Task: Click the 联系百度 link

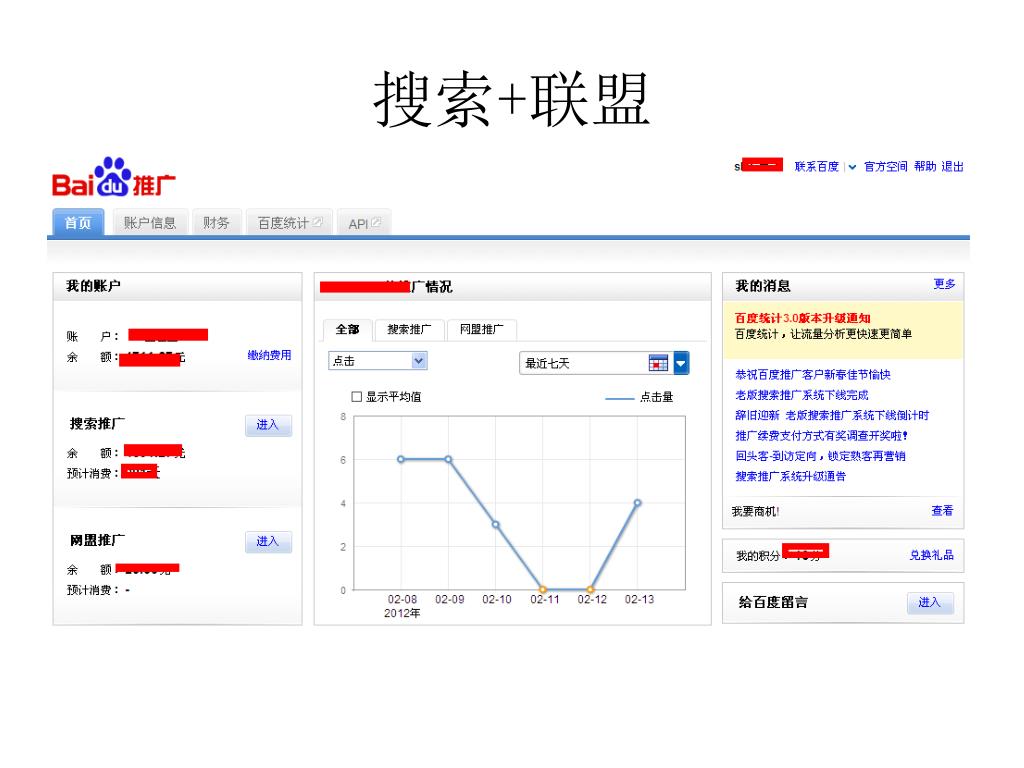Action: coord(816,167)
